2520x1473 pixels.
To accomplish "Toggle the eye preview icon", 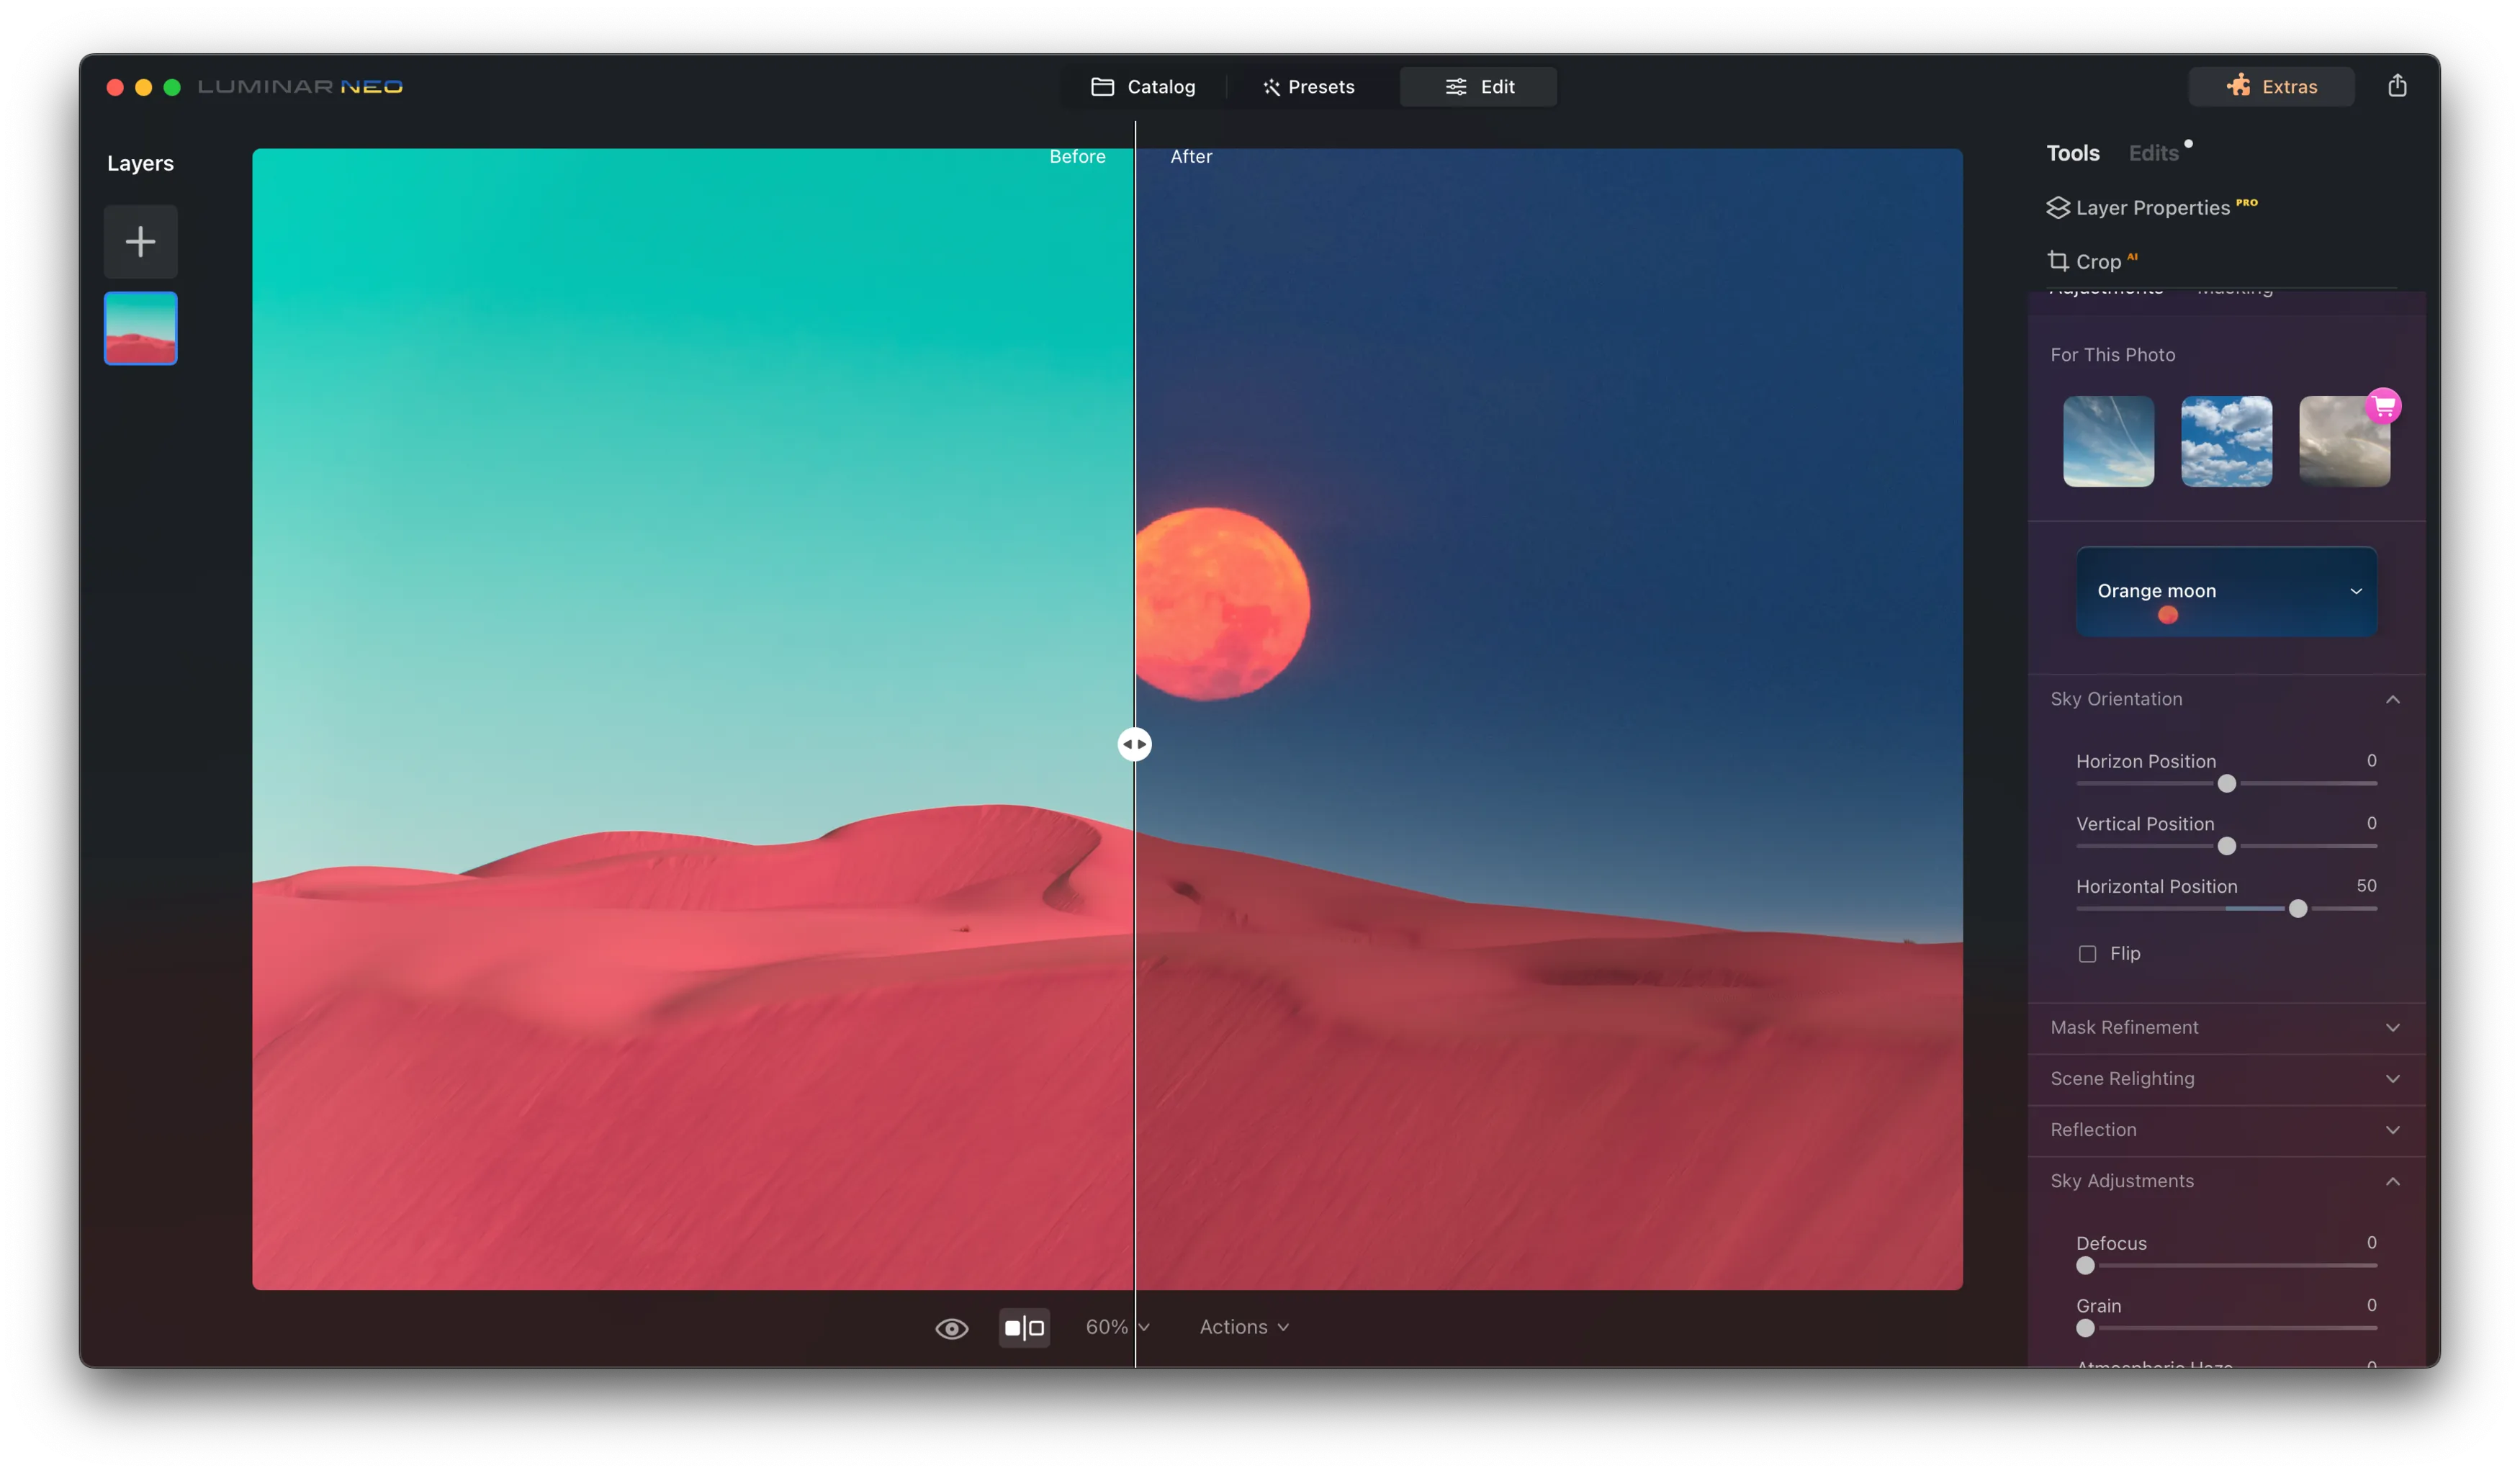I will 951,1328.
